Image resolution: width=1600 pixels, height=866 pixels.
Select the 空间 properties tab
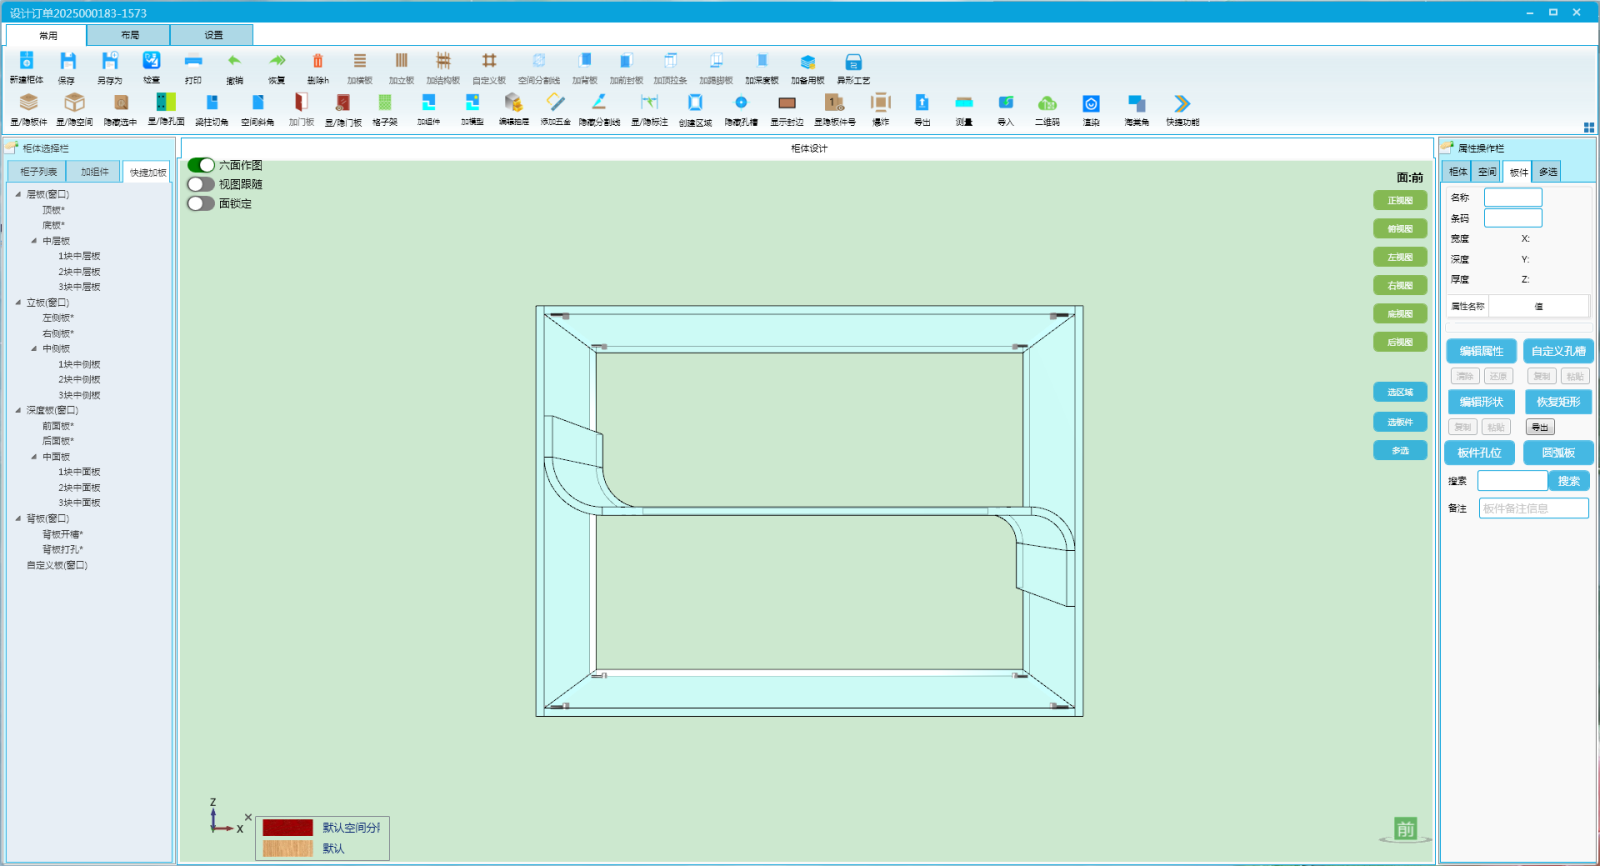coord(1487,172)
